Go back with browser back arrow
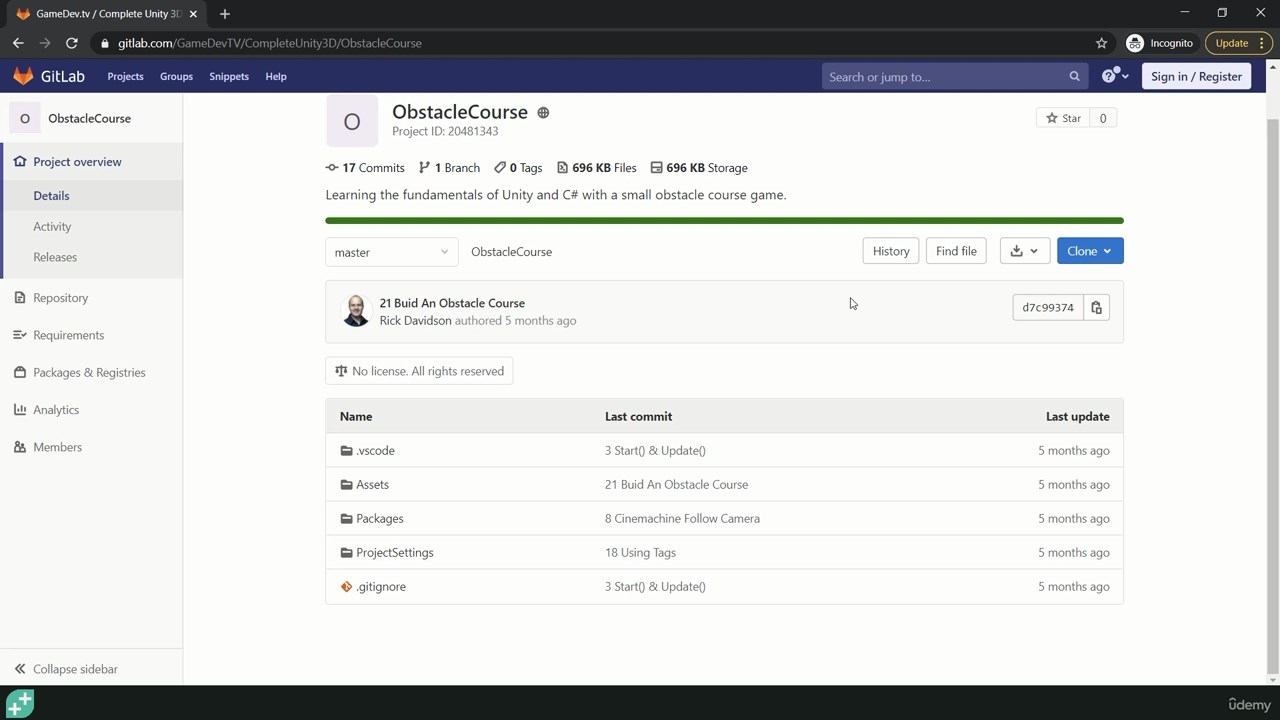The image size is (1280, 720). [x=18, y=43]
